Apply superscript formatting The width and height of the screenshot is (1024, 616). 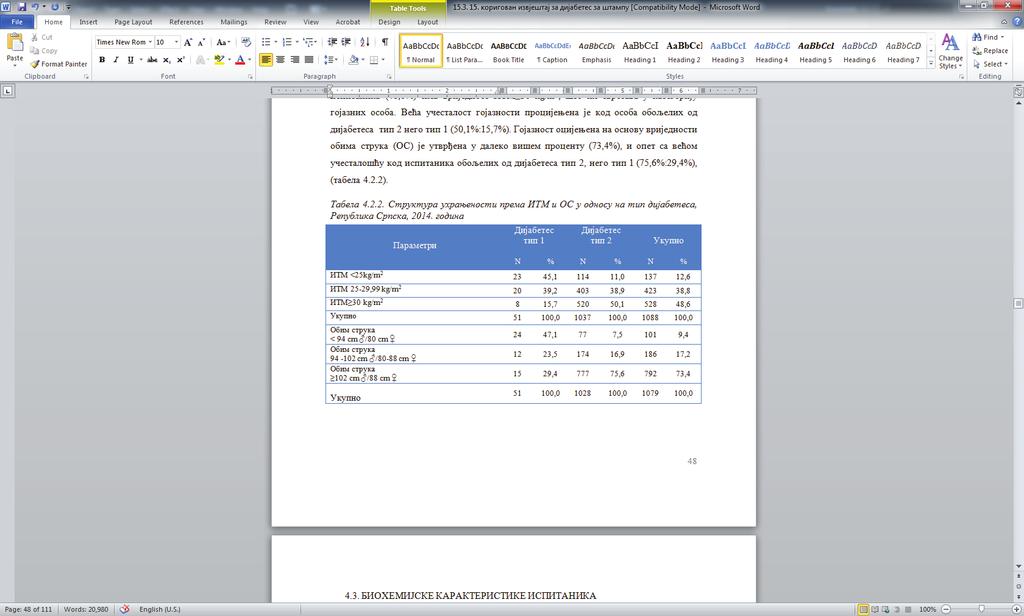[180, 60]
